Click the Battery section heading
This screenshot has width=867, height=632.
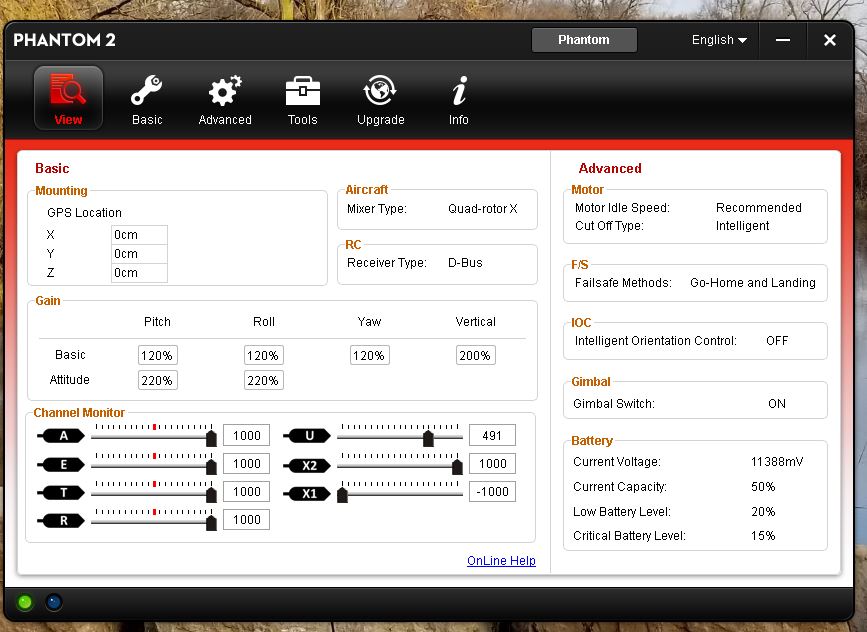pyautogui.click(x=592, y=441)
